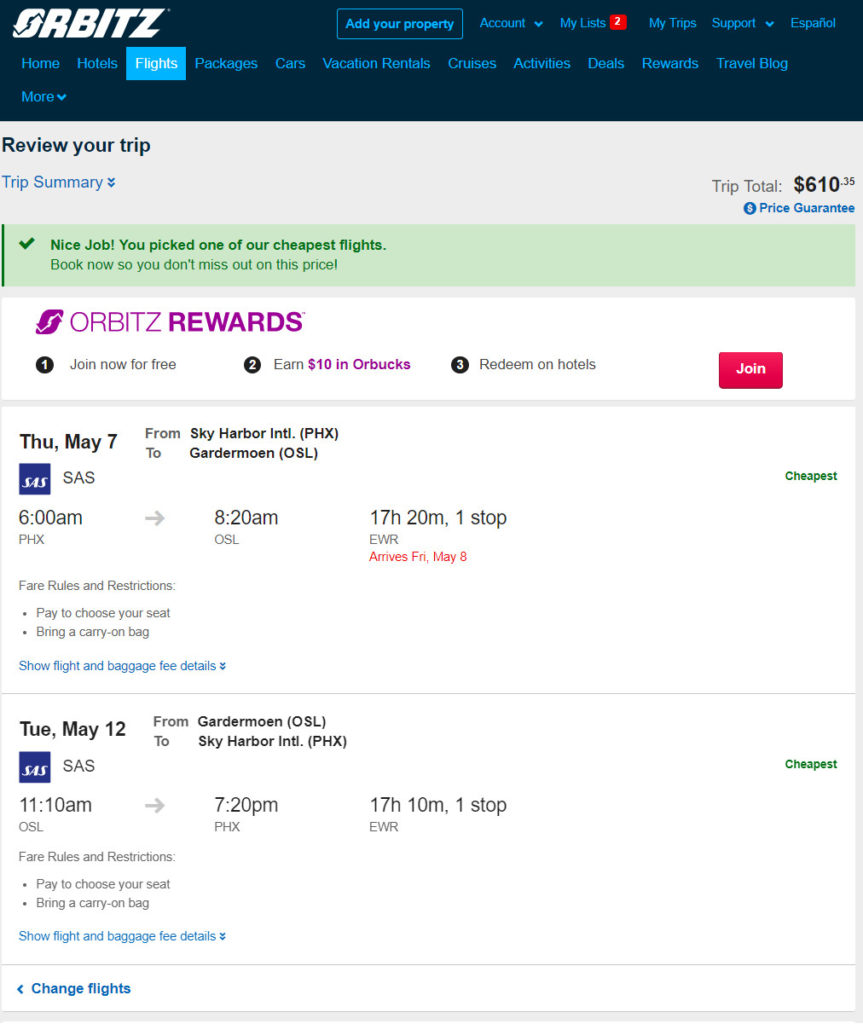Show flight and baggage fee details for May 7
863x1024 pixels.
(x=122, y=665)
